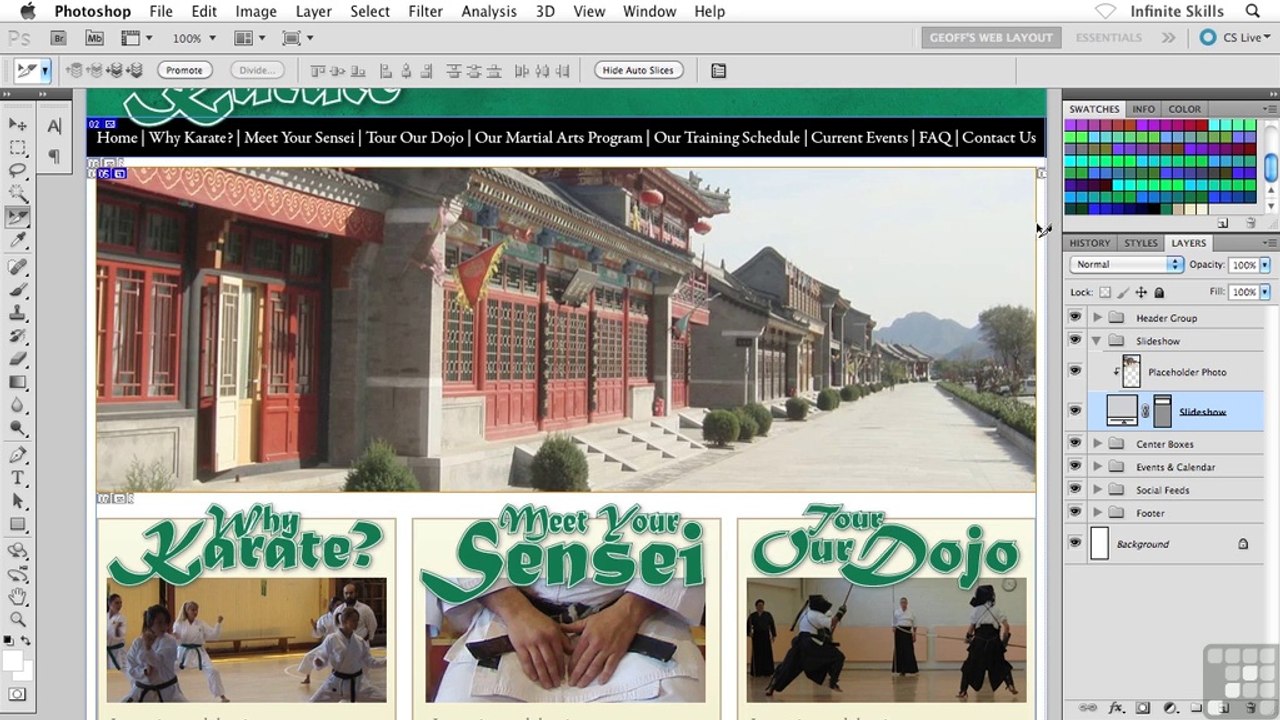Open Spotlight search in menu bar
The height and width of the screenshot is (720, 1280).
pos(1253,11)
